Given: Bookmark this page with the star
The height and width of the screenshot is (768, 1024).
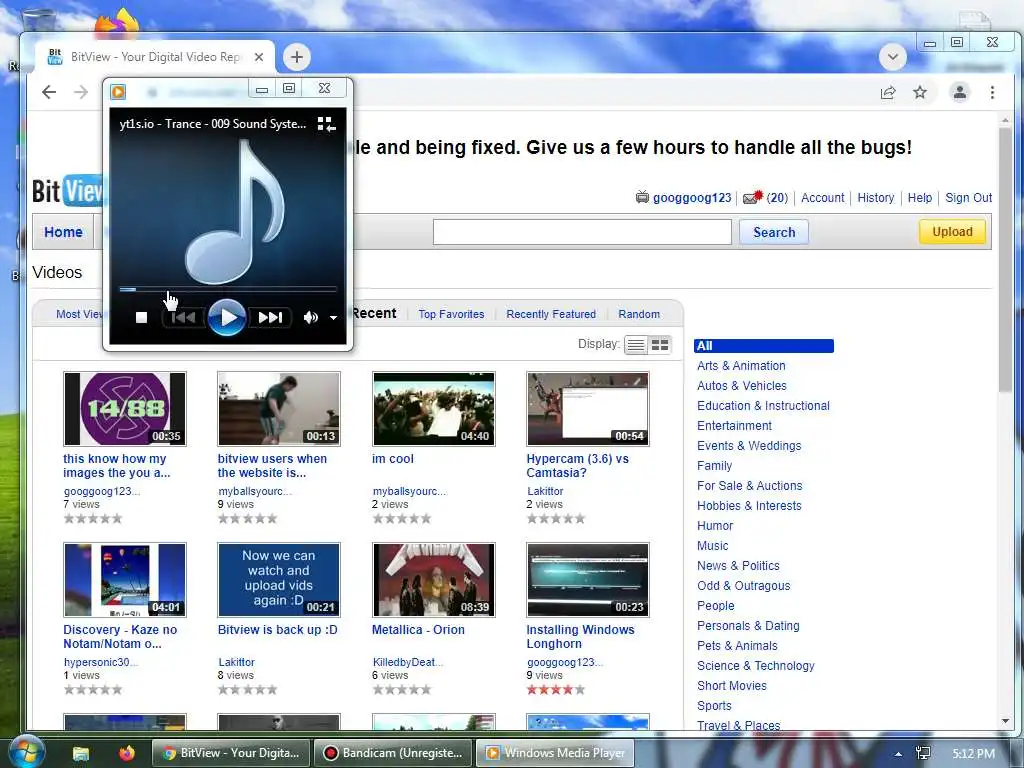Looking at the screenshot, I should [920, 92].
